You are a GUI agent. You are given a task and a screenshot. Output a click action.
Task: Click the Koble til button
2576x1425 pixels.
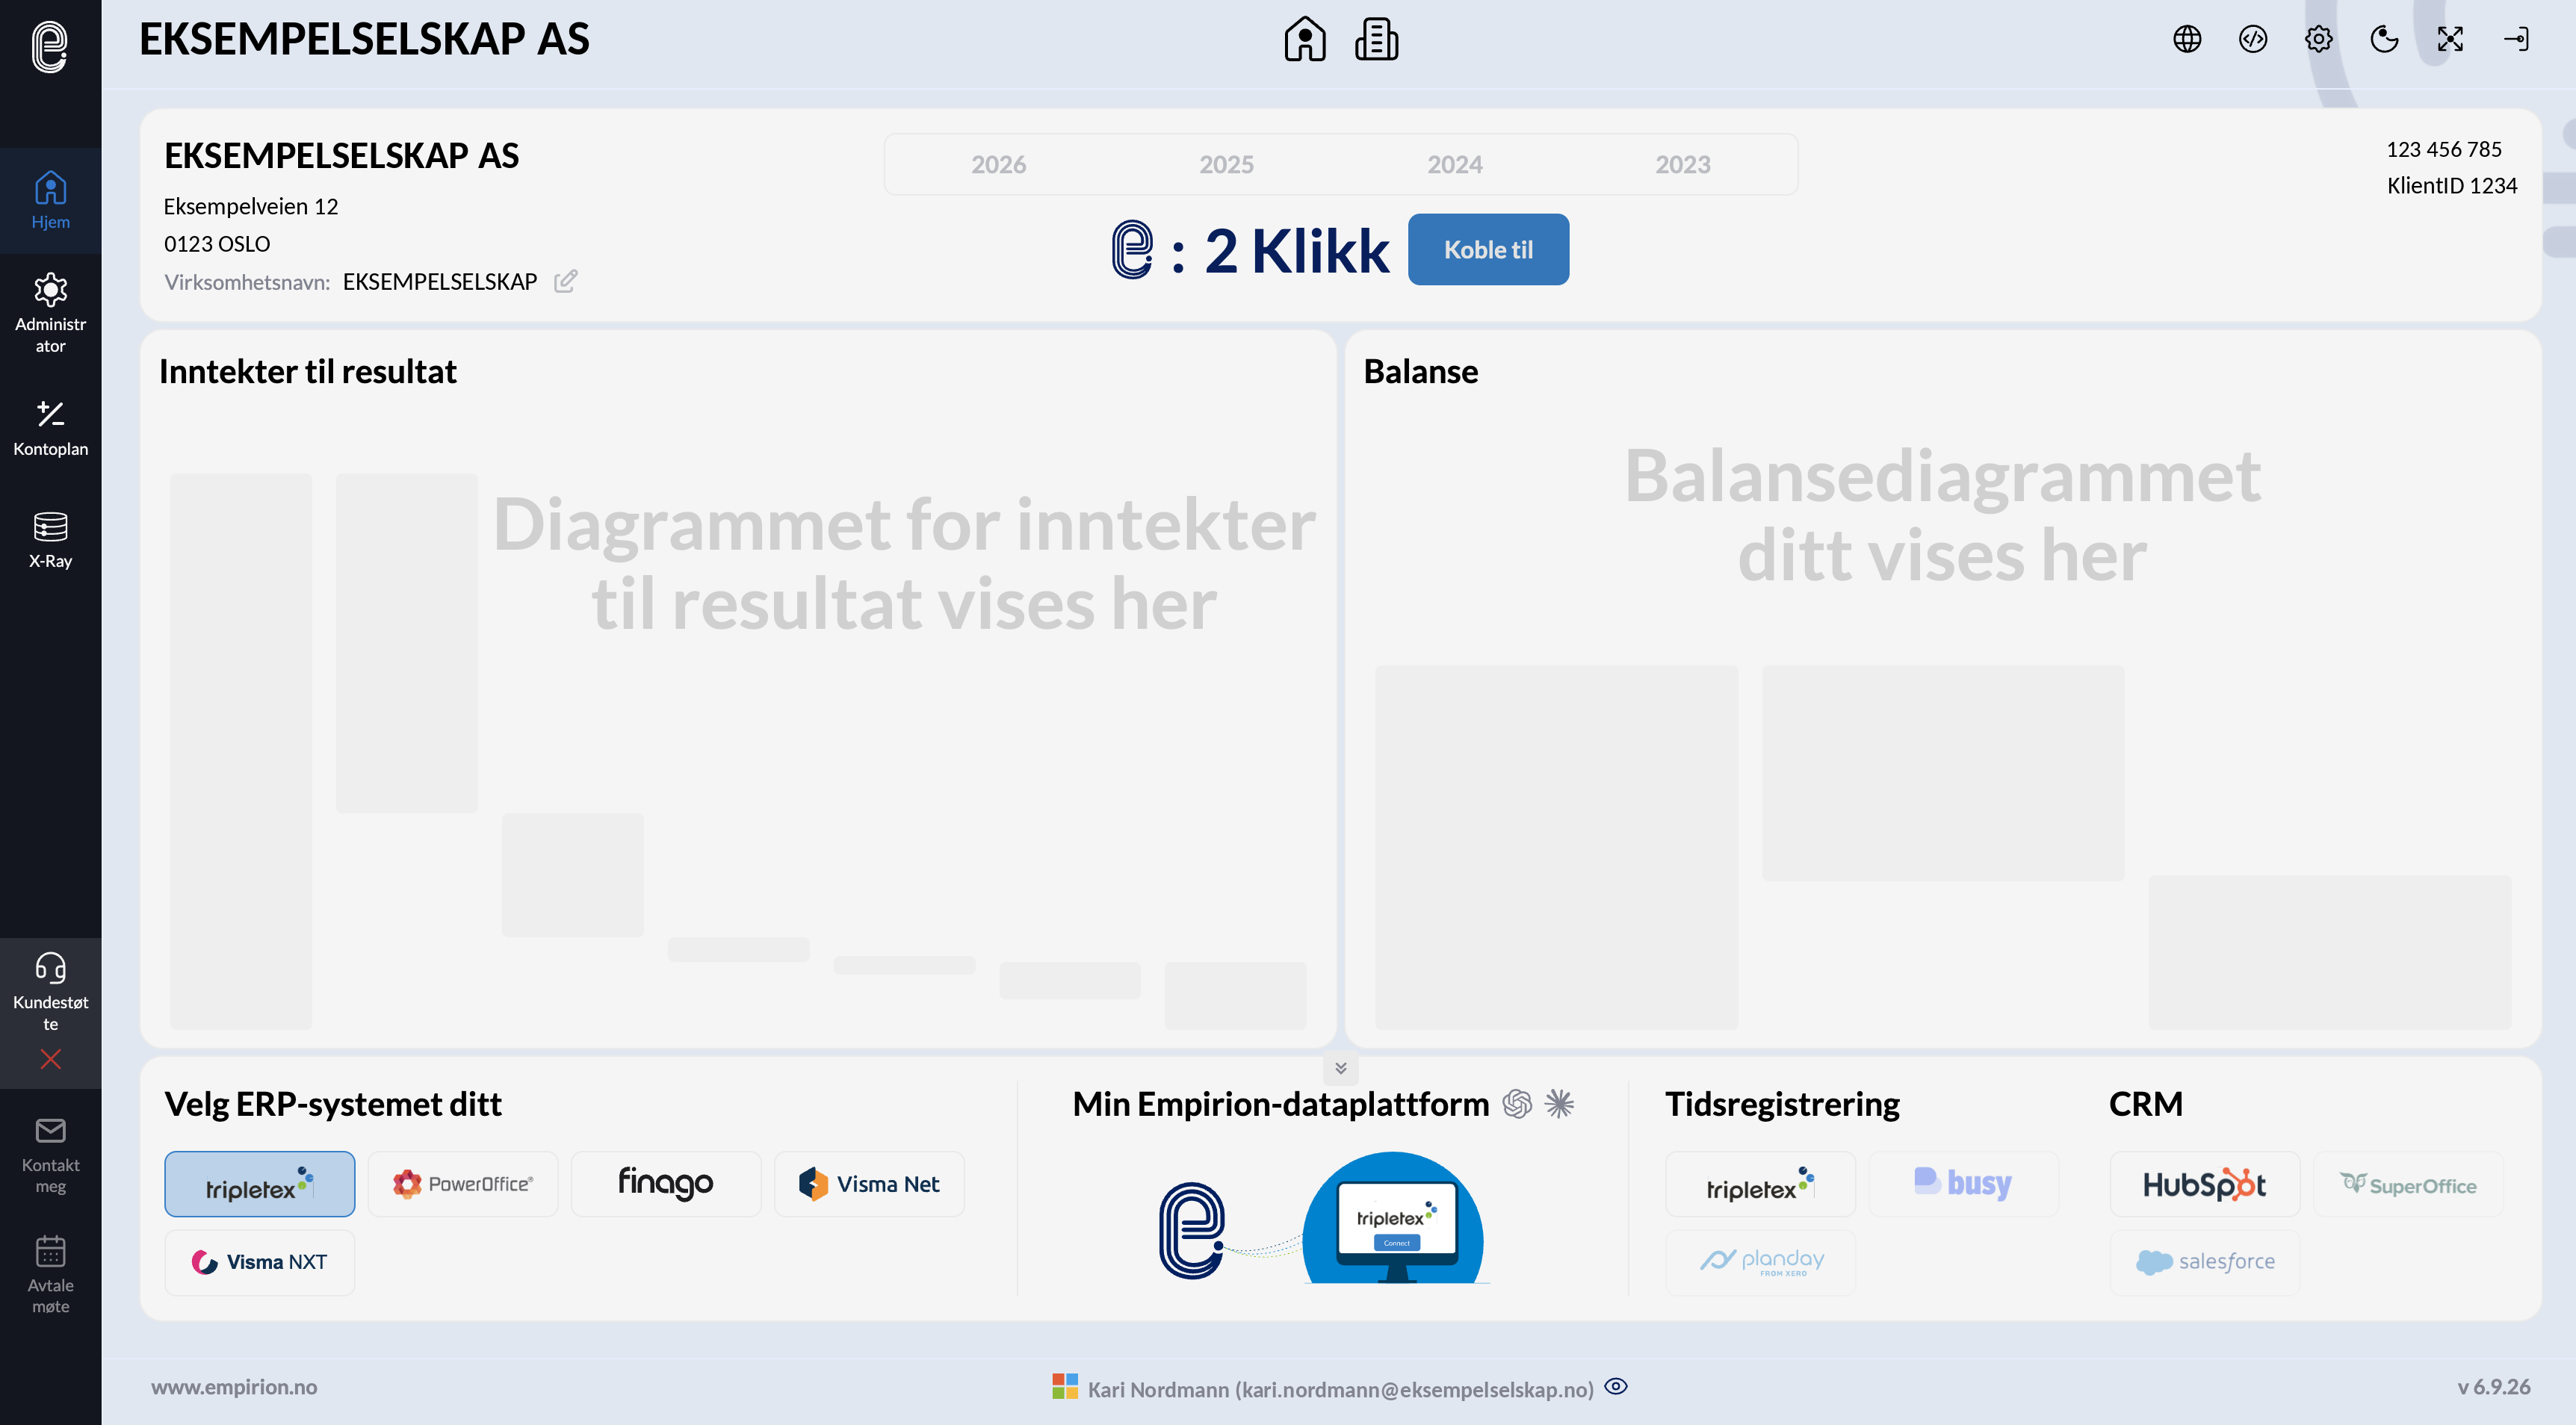tap(1488, 249)
